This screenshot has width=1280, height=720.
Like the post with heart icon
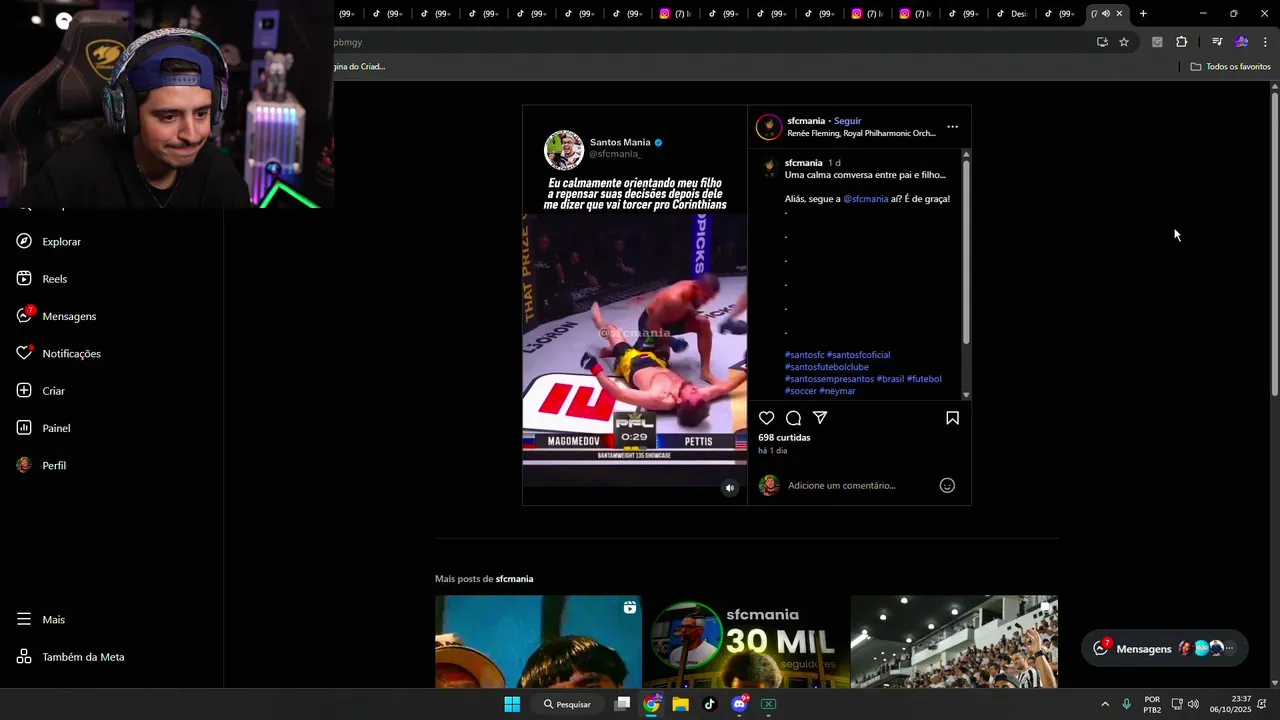(x=766, y=418)
